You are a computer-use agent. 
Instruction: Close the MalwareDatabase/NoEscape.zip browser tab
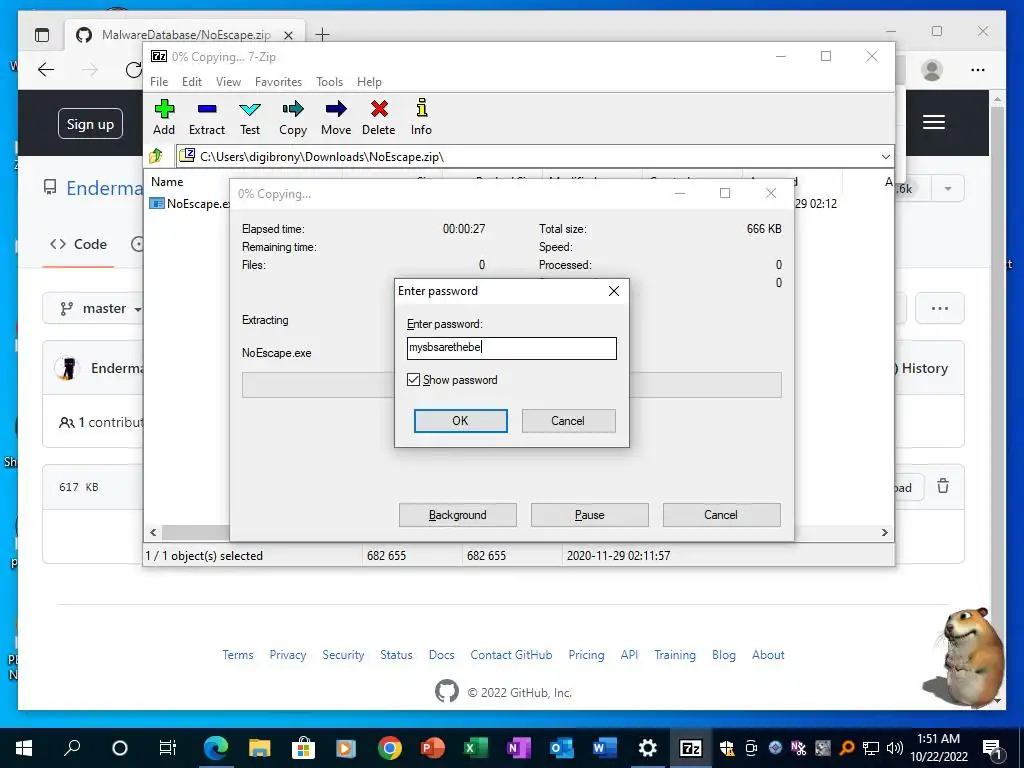tap(289, 35)
